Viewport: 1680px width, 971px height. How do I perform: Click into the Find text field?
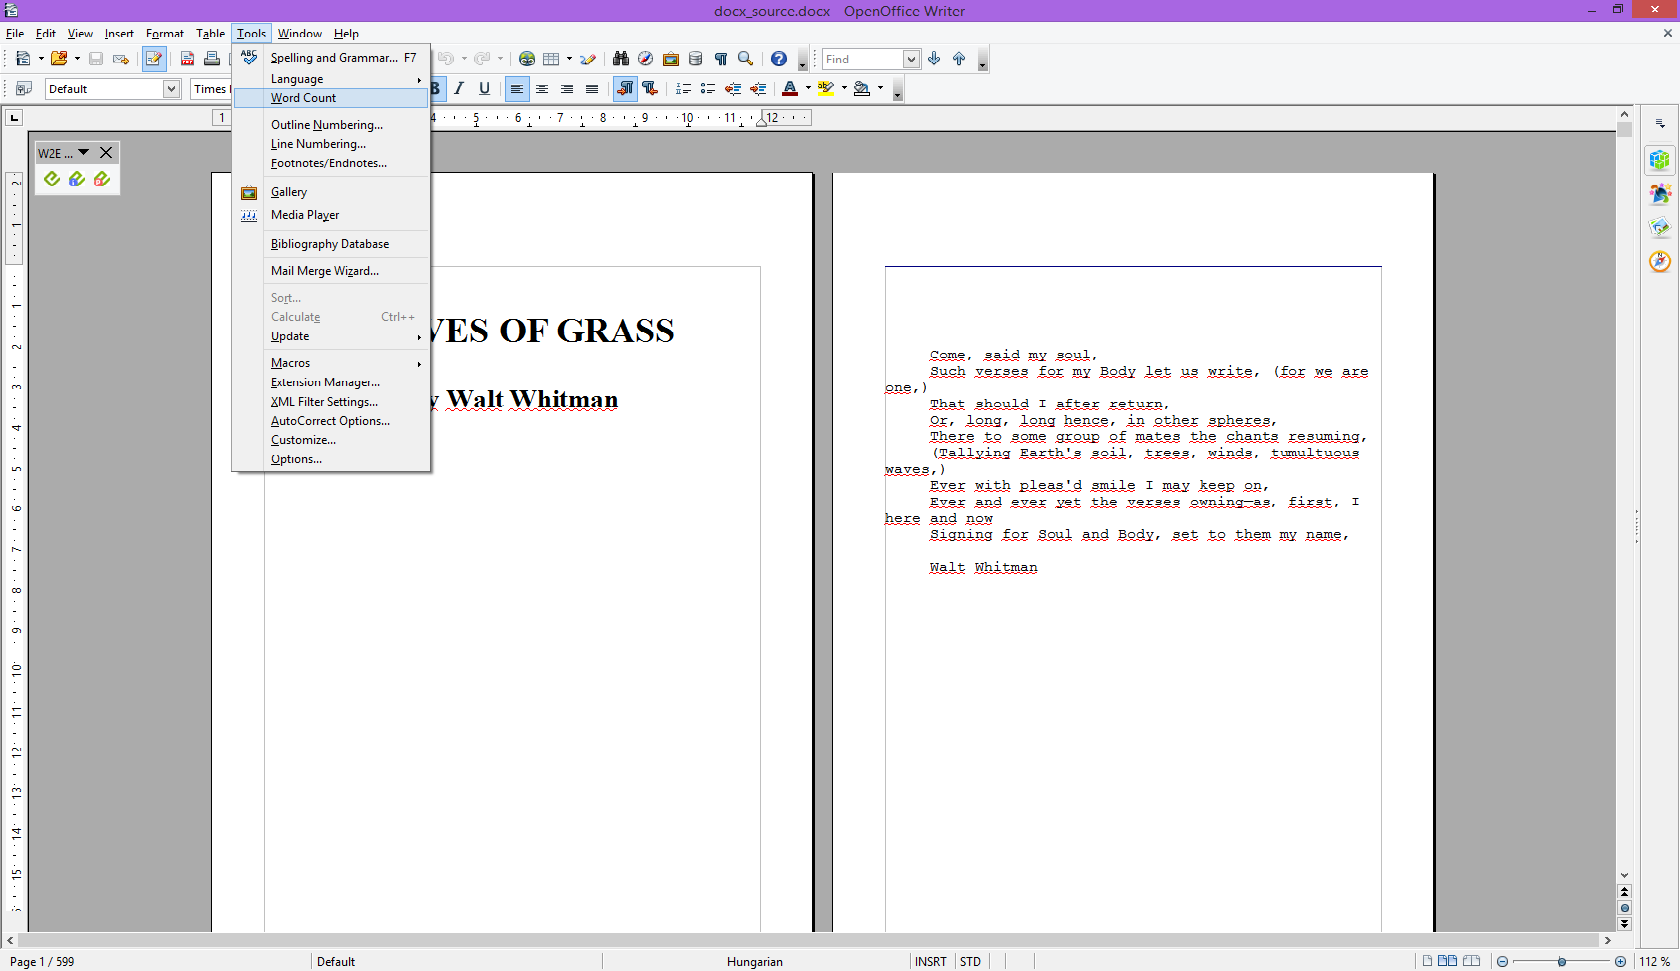coord(863,59)
